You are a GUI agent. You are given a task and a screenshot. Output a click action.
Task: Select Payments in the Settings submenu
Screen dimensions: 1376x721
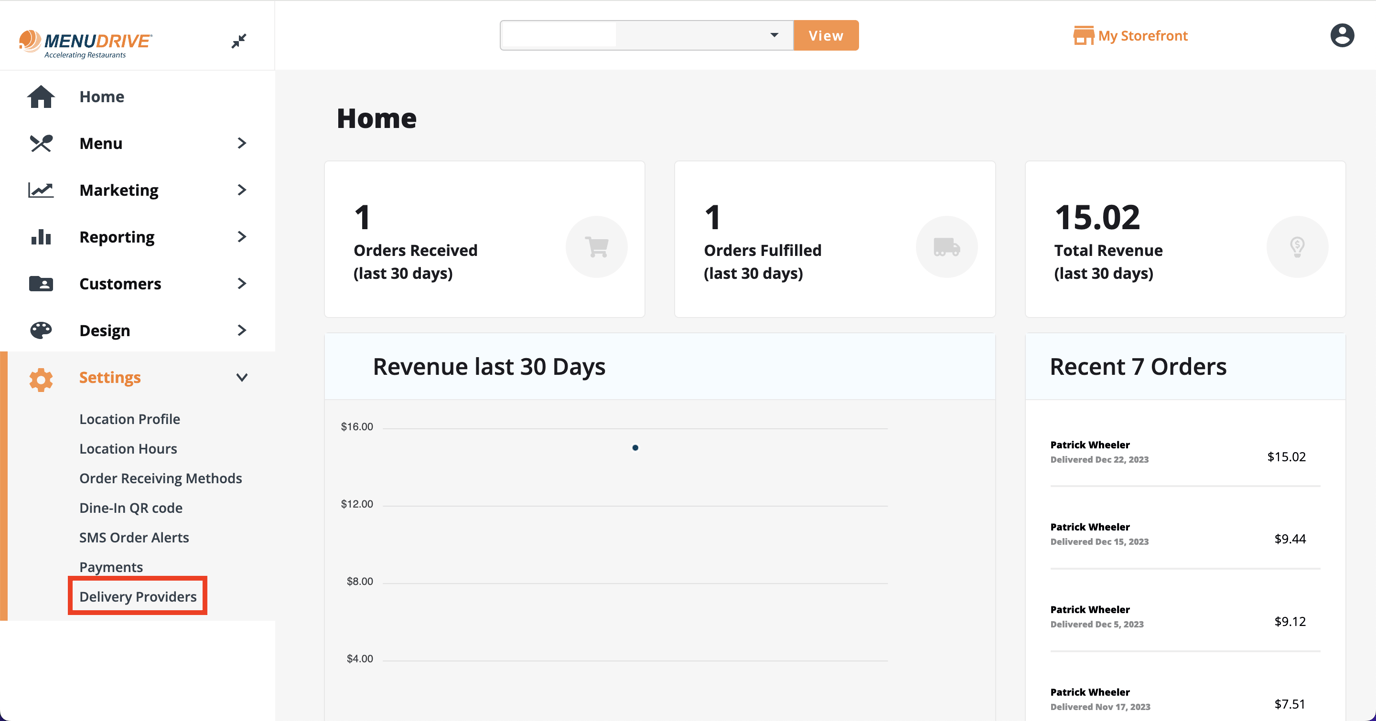(x=111, y=566)
